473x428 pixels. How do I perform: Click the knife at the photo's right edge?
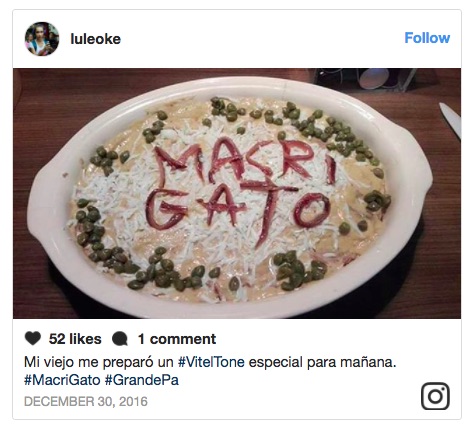click(451, 119)
